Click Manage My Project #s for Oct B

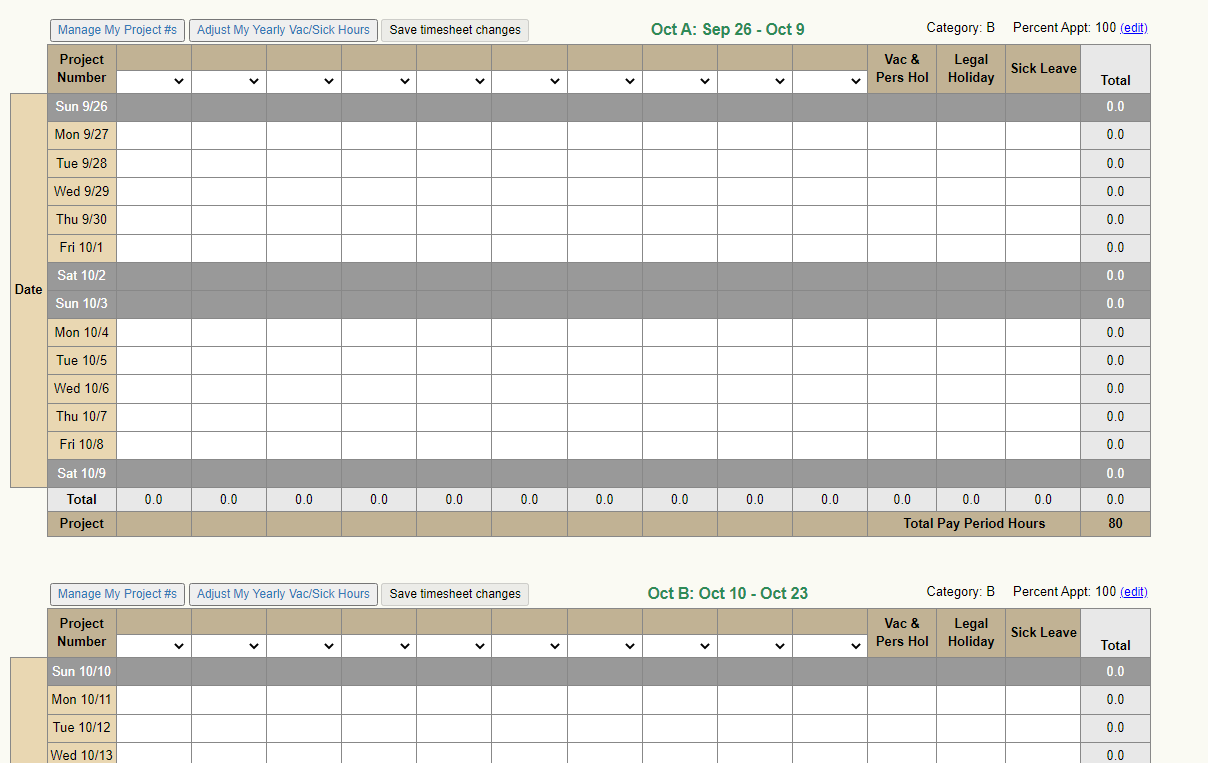117,594
